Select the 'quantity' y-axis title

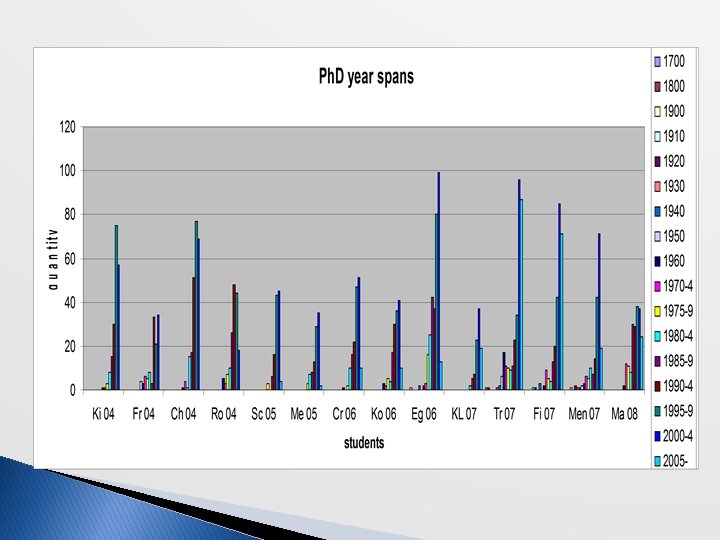[53, 259]
